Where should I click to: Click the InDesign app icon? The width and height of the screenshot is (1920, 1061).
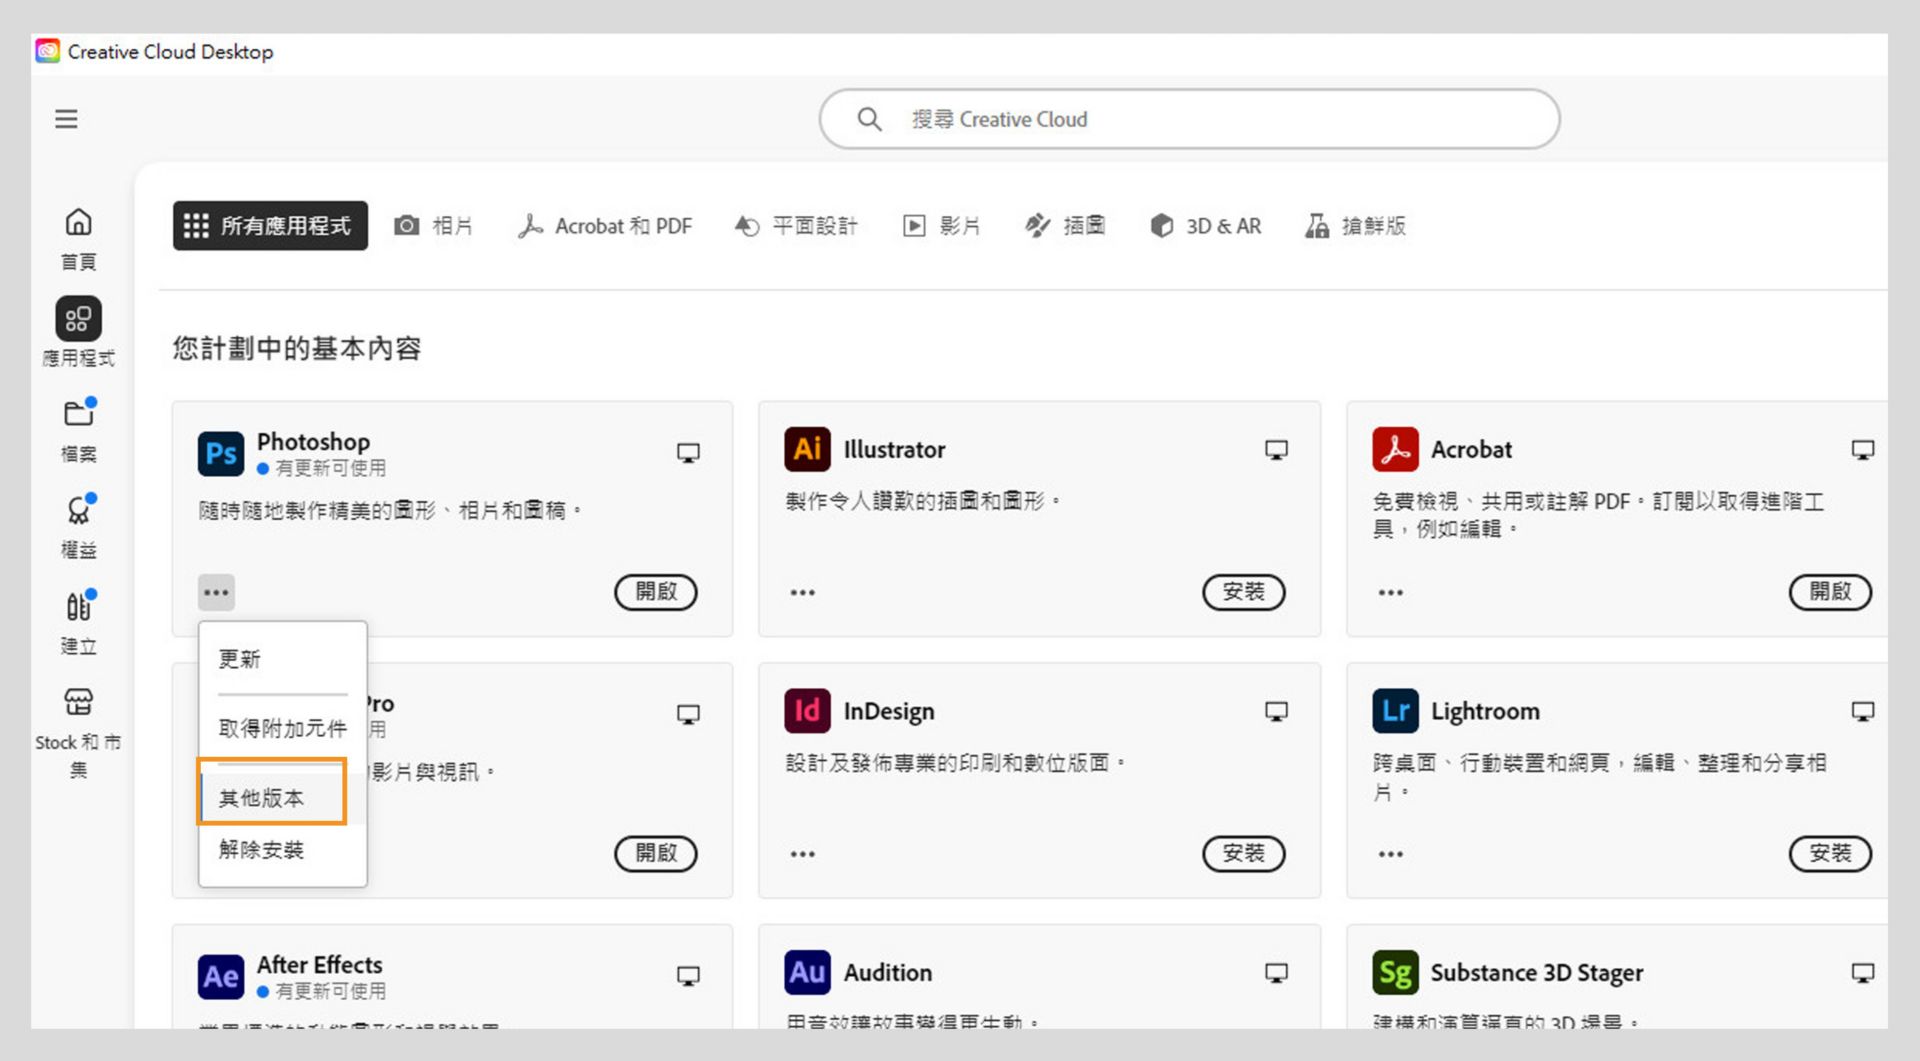(807, 711)
